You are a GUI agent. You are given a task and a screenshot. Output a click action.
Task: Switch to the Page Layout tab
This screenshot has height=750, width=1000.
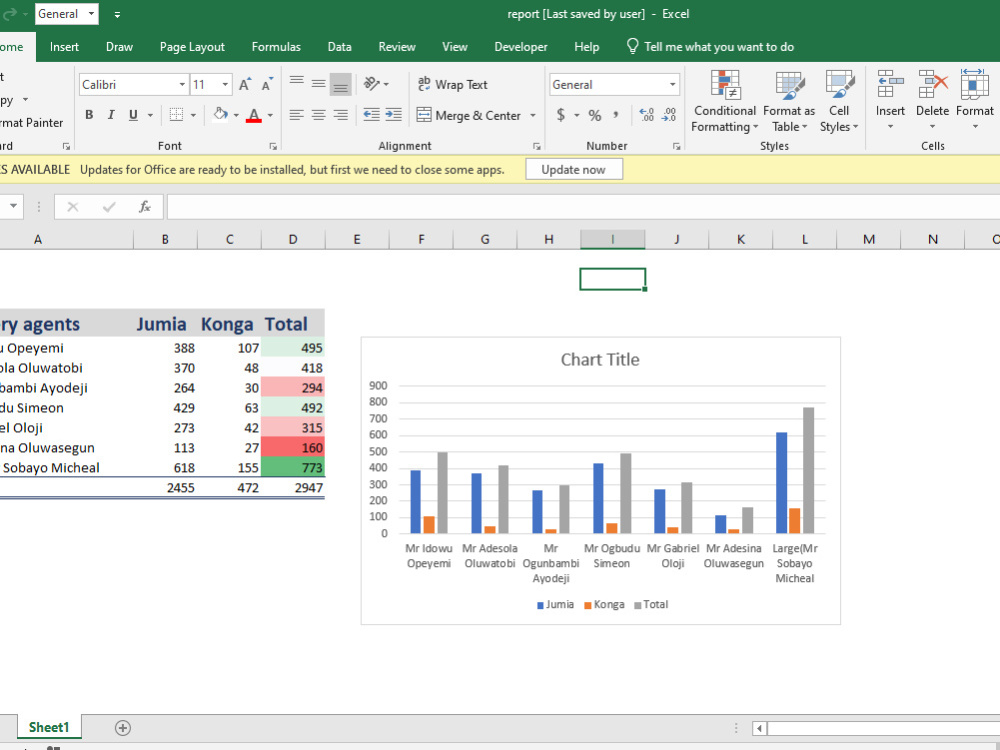(192, 47)
